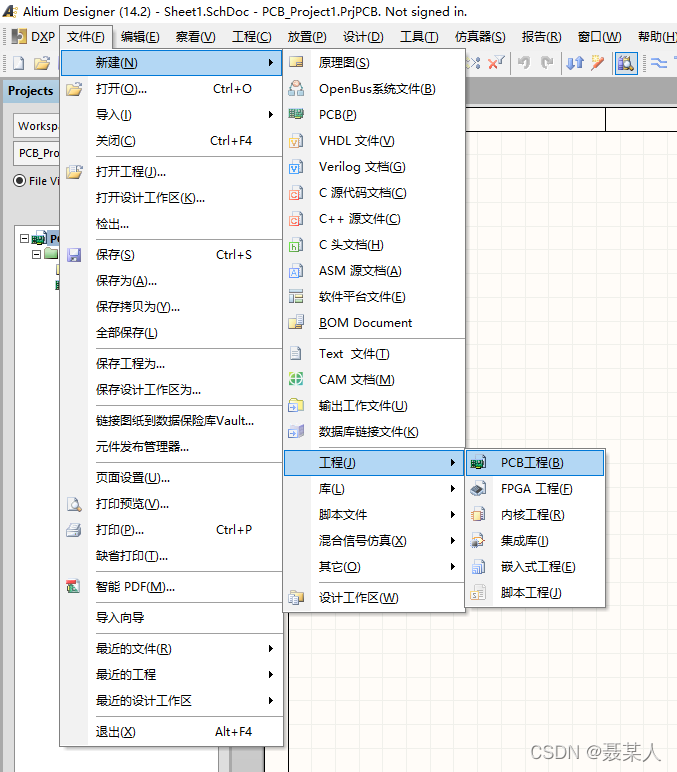Choose 设计工作区(W) menu entry
The image size is (677, 772).
374,598
